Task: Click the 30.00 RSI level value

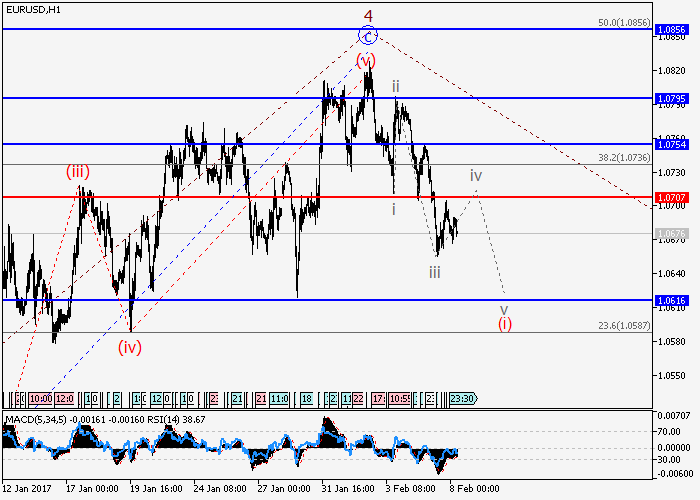Action: click(x=669, y=459)
